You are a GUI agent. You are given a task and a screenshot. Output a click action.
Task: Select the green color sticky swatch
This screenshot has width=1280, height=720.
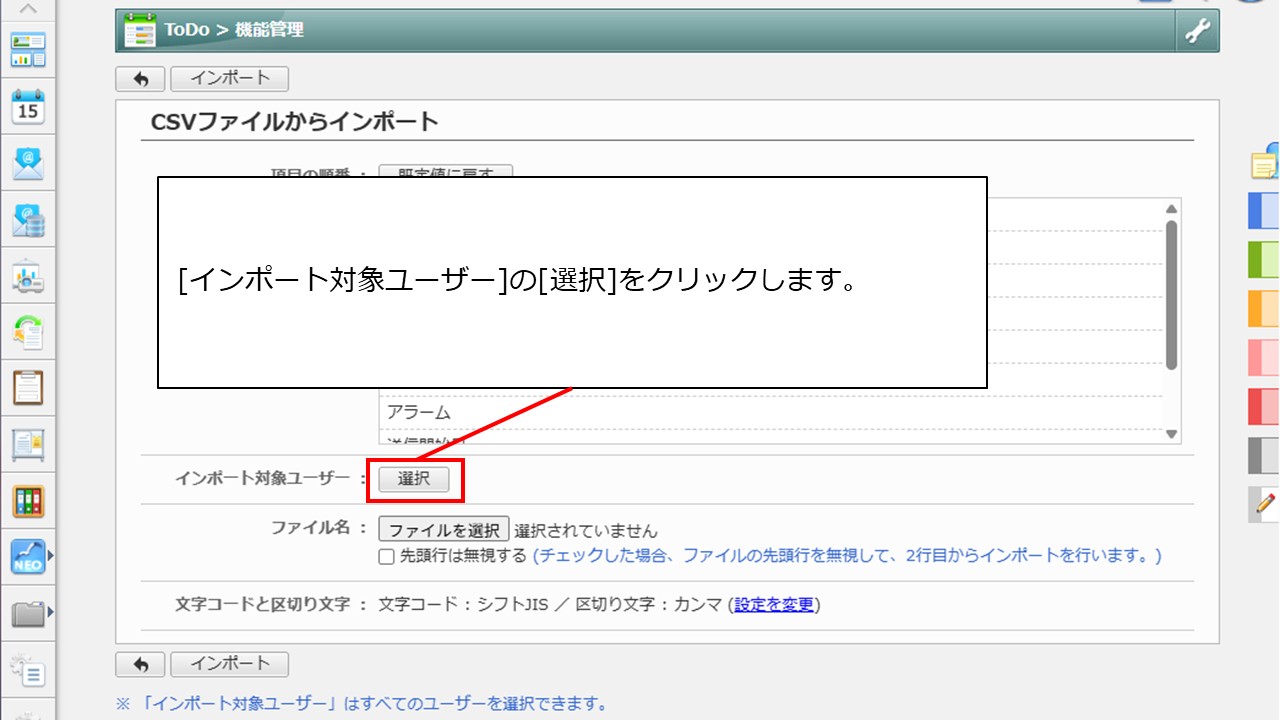(x=1264, y=260)
